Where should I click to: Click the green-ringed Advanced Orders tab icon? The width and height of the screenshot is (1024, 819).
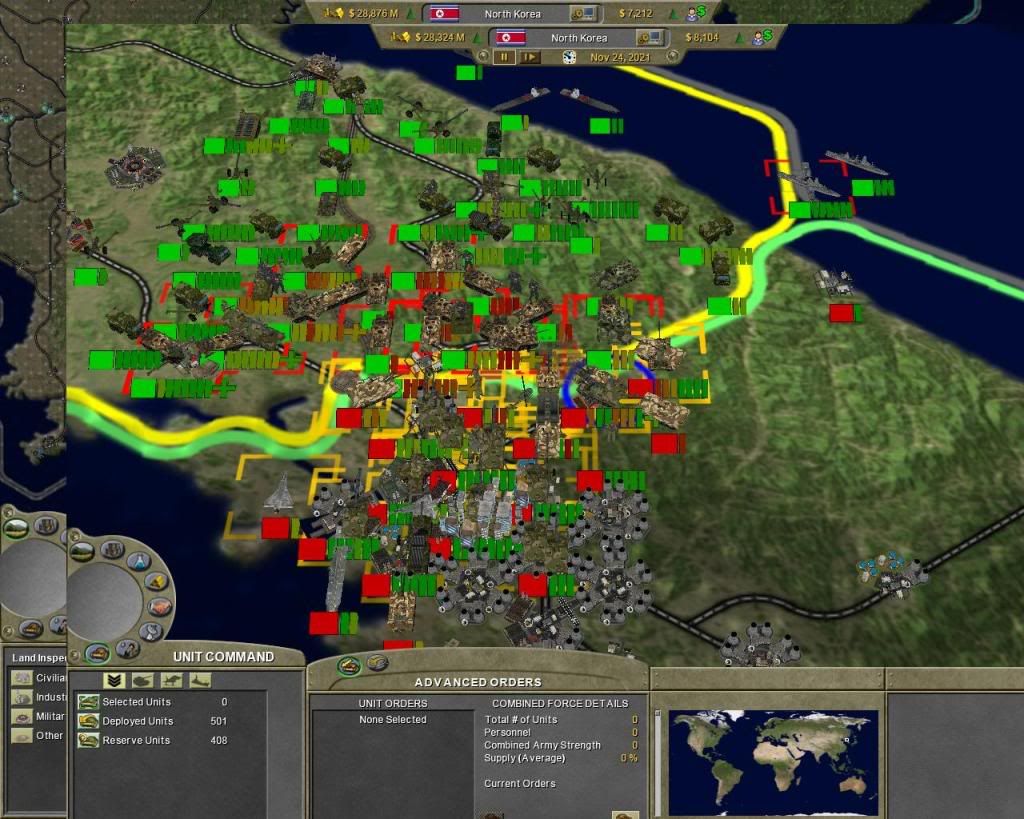pos(349,666)
